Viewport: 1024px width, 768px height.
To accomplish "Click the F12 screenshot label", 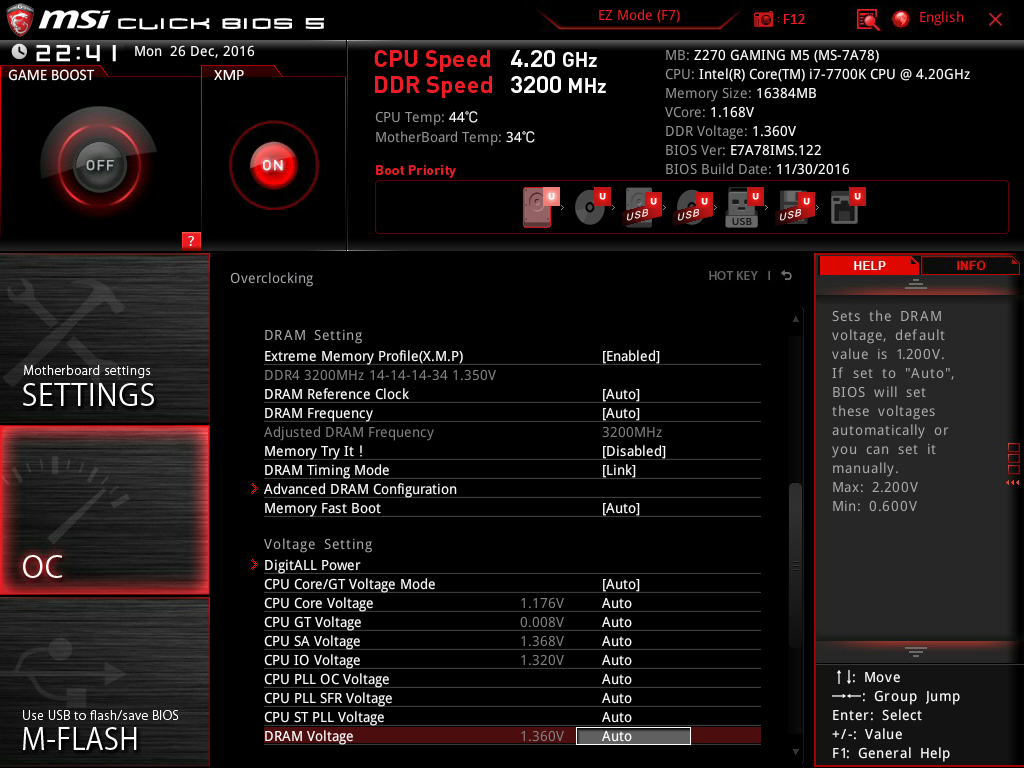I will point(793,19).
